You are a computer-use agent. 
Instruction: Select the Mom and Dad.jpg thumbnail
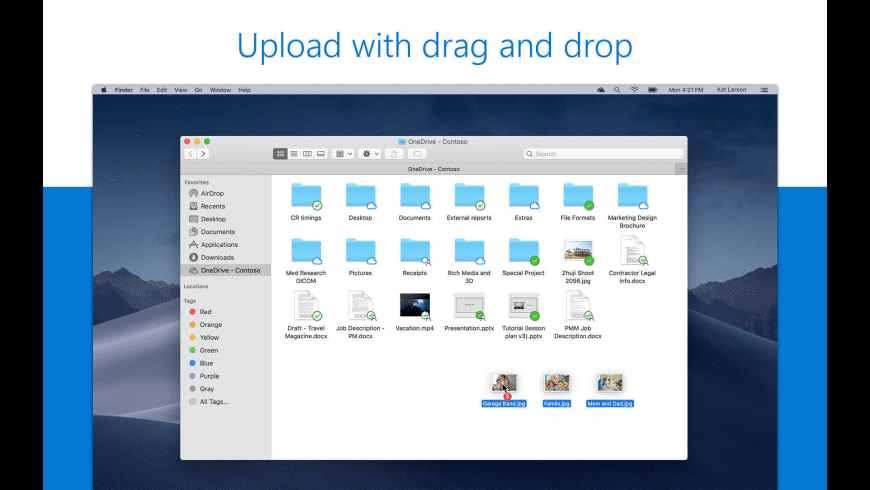pos(610,382)
